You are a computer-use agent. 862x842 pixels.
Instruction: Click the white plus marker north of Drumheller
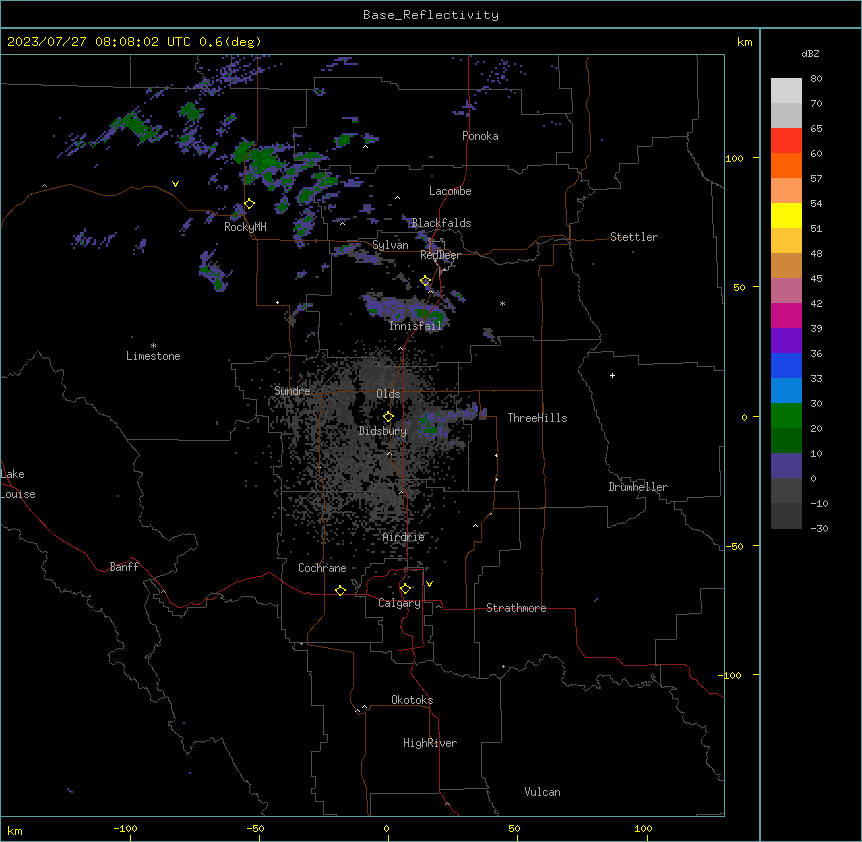pyautogui.click(x=612, y=375)
